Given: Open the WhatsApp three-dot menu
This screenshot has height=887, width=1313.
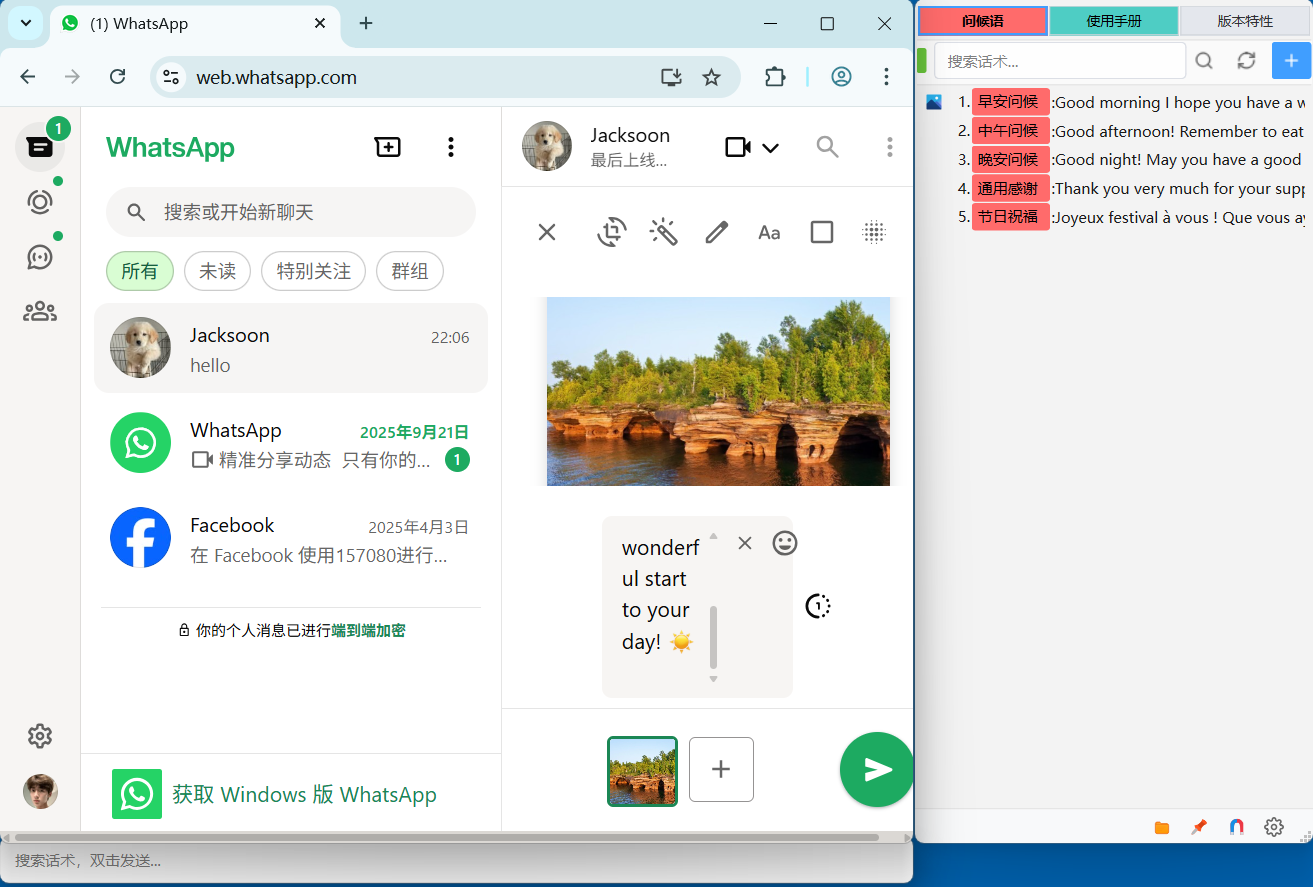Looking at the screenshot, I should (450, 147).
